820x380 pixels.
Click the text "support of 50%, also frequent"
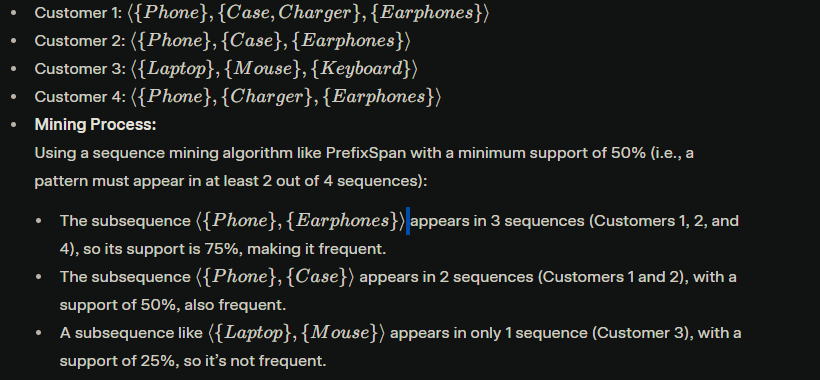click(173, 305)
